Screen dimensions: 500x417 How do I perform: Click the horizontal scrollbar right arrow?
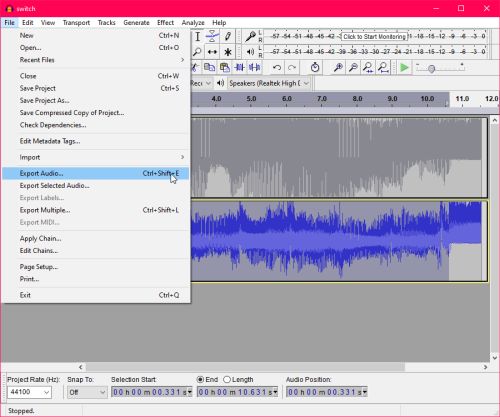(485, 367)
